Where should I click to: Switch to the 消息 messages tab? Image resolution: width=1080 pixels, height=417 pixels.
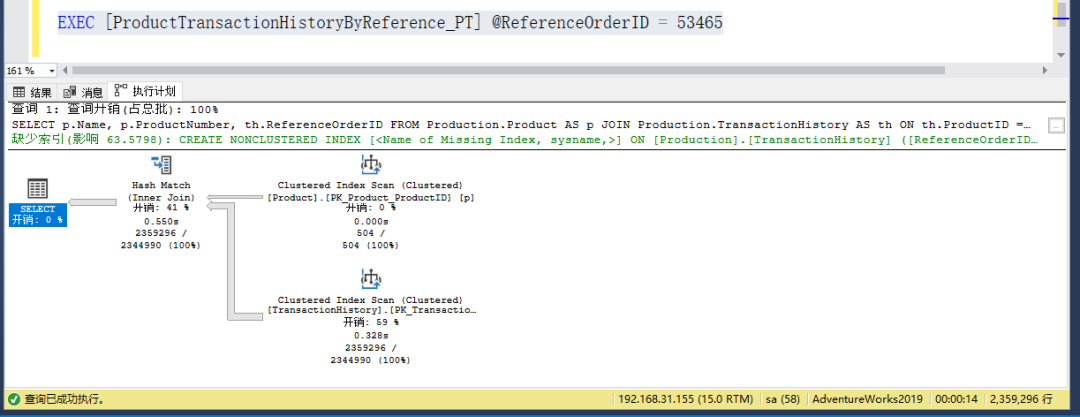coord(83,92)
